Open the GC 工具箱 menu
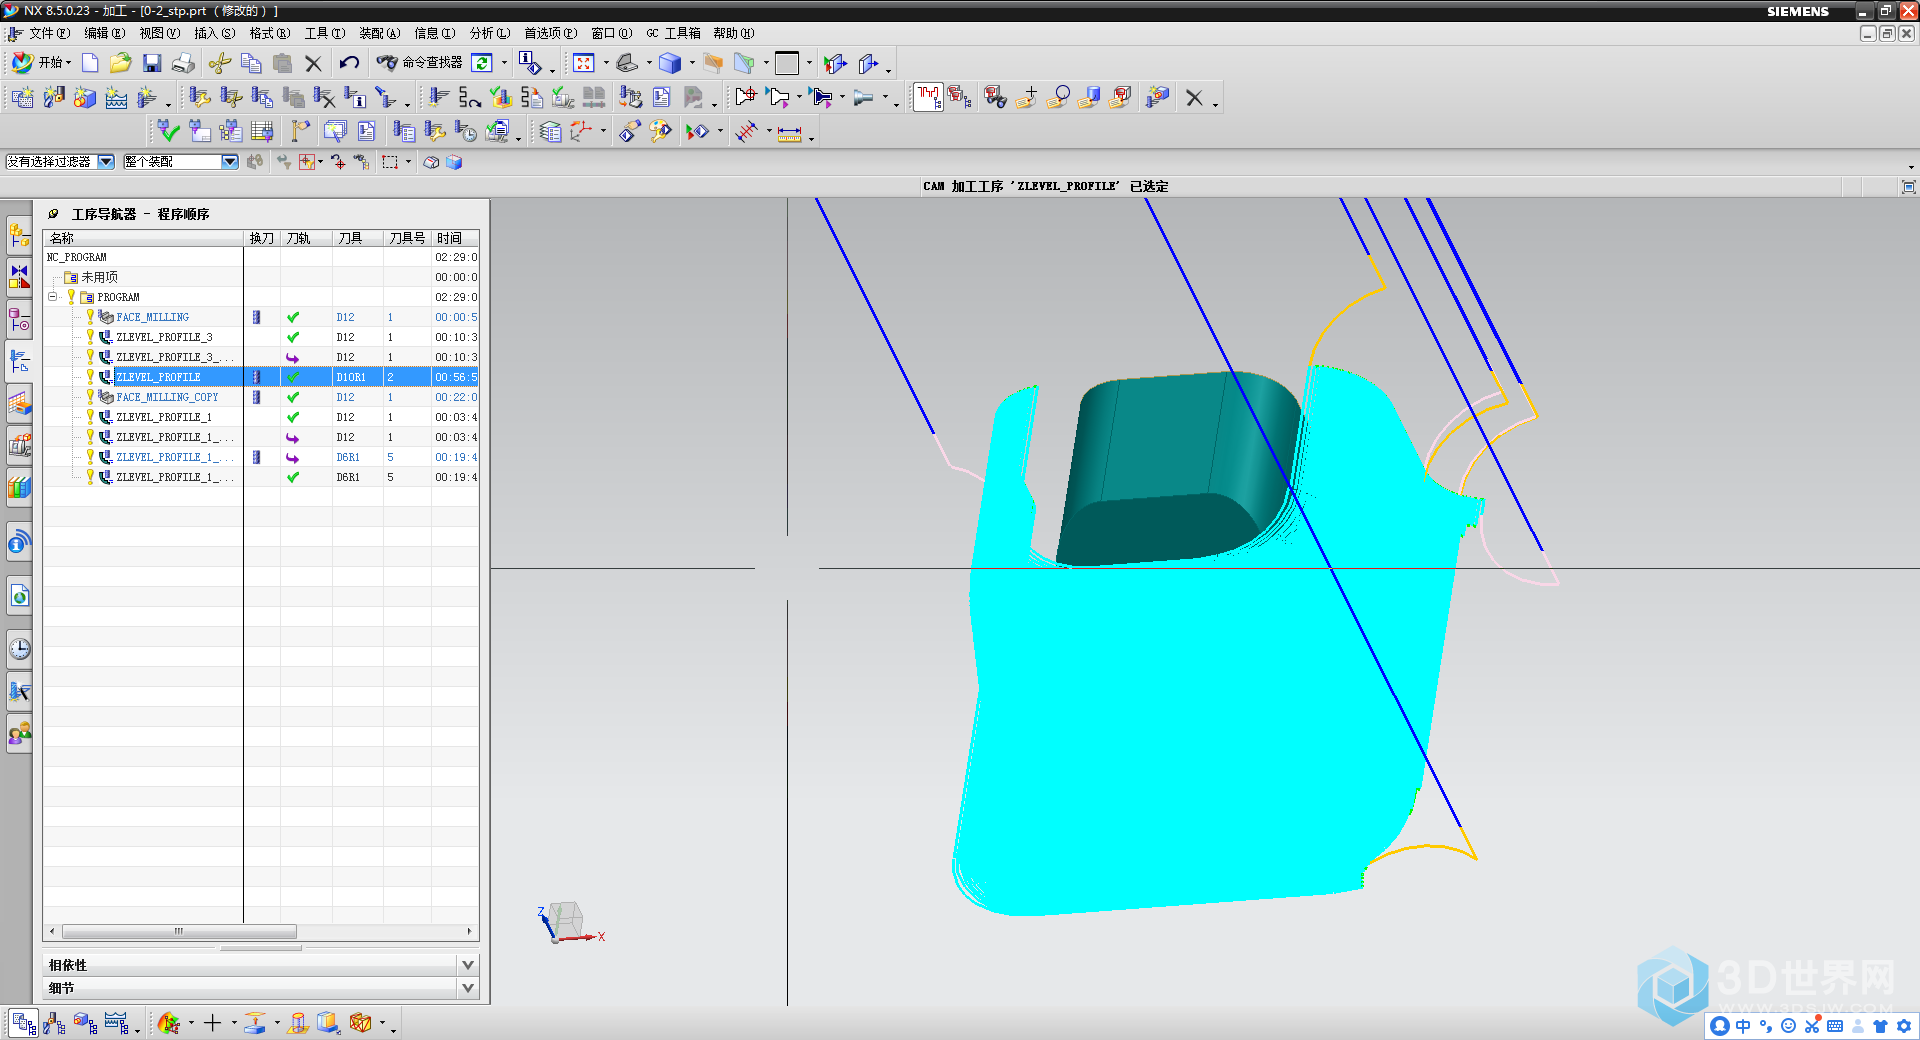 [673, 33]
